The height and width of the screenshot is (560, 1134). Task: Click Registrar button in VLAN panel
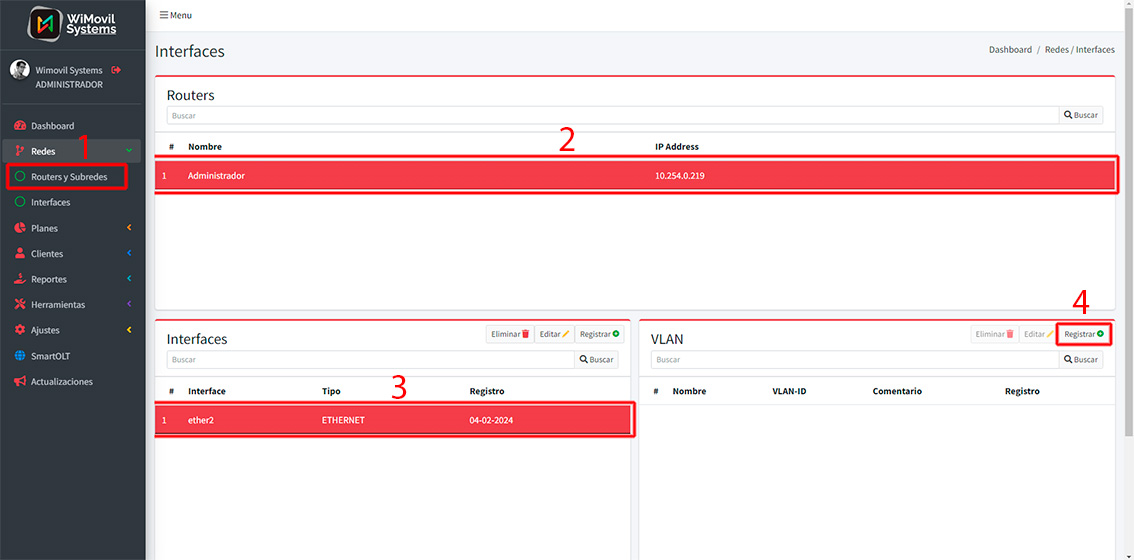point(1083,334)
